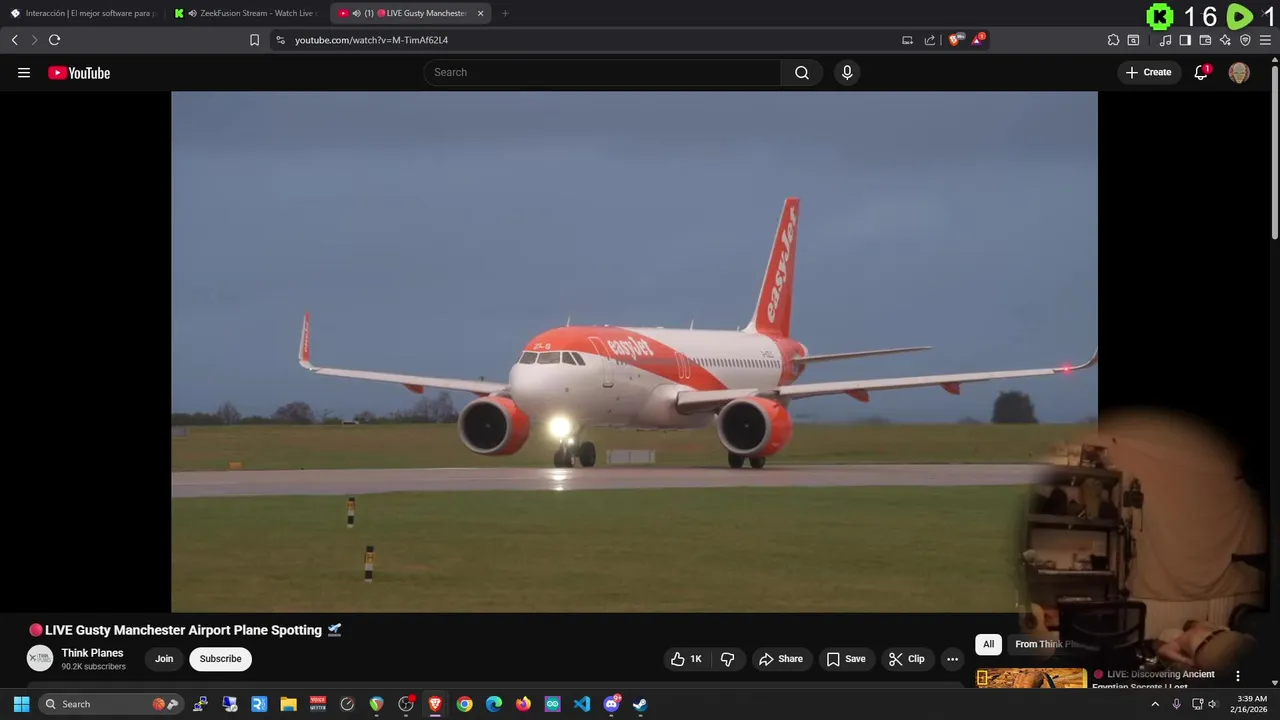Open Windows Start menu
1280x720 pixels.
(x=21, y=704)
